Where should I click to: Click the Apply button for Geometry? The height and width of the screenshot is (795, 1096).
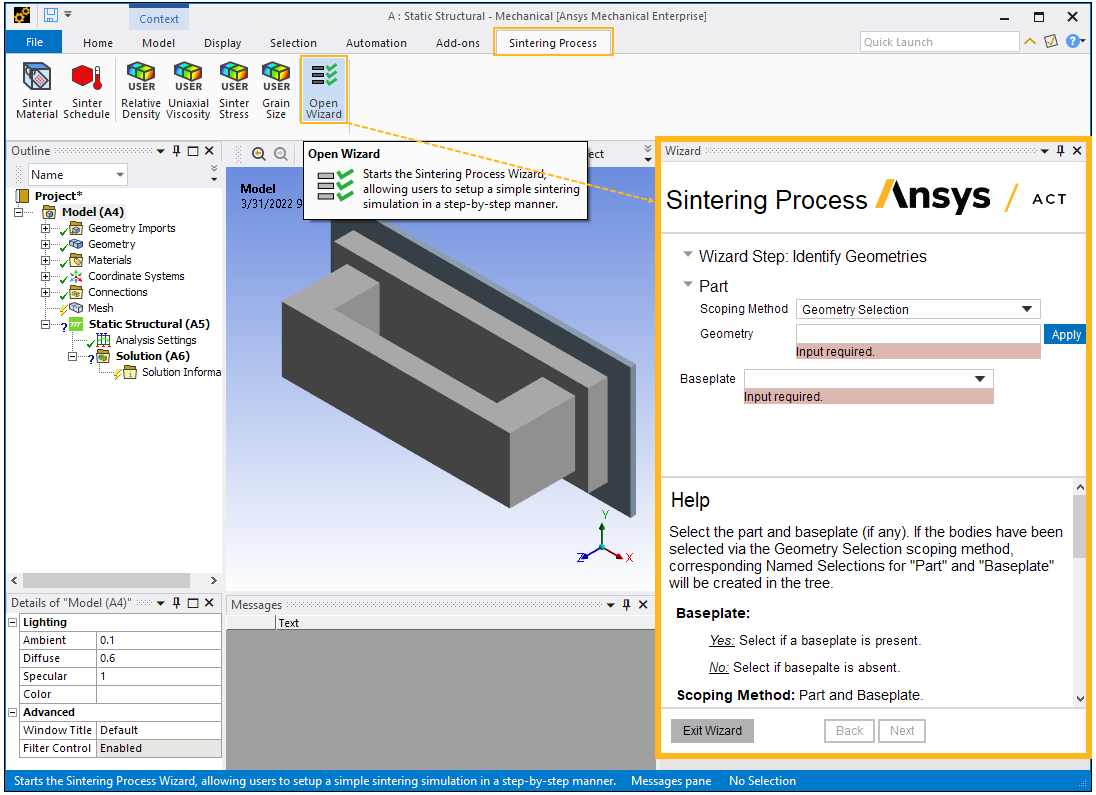(x=1065, y=335)
